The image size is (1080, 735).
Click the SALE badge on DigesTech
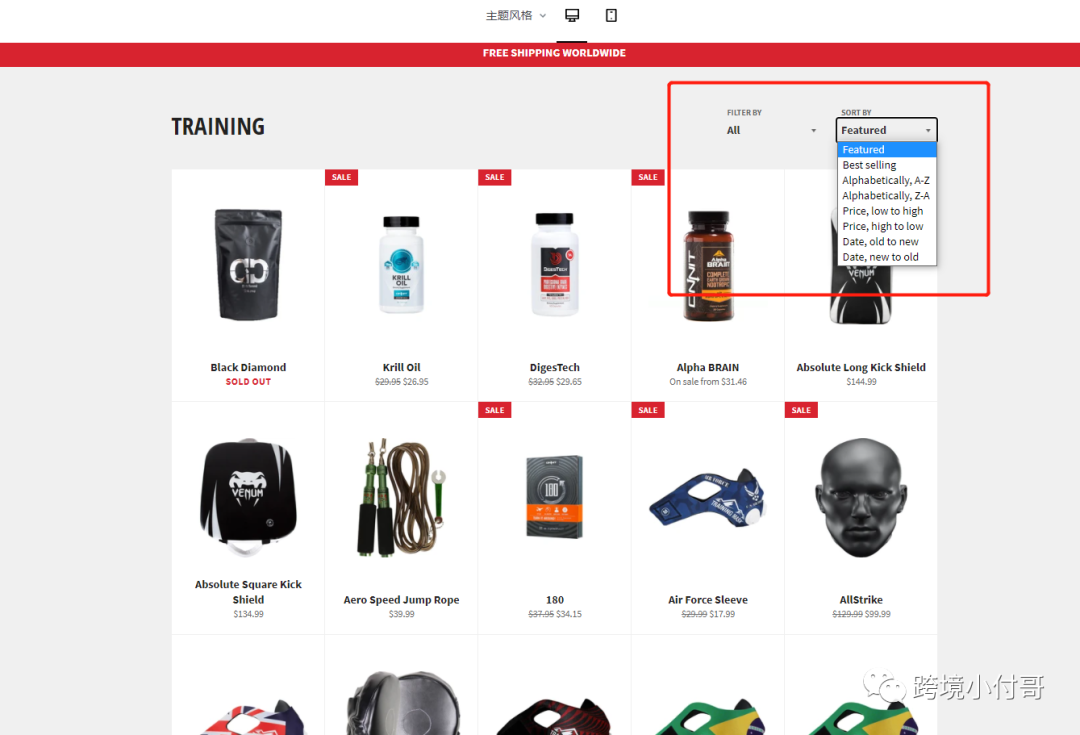(495, 177)
